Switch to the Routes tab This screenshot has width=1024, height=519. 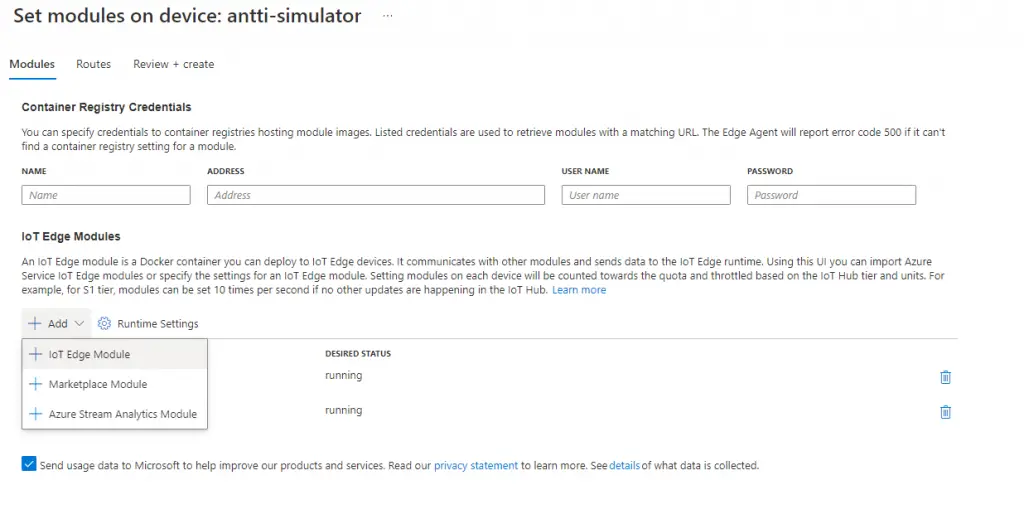[x=93, y=64]
